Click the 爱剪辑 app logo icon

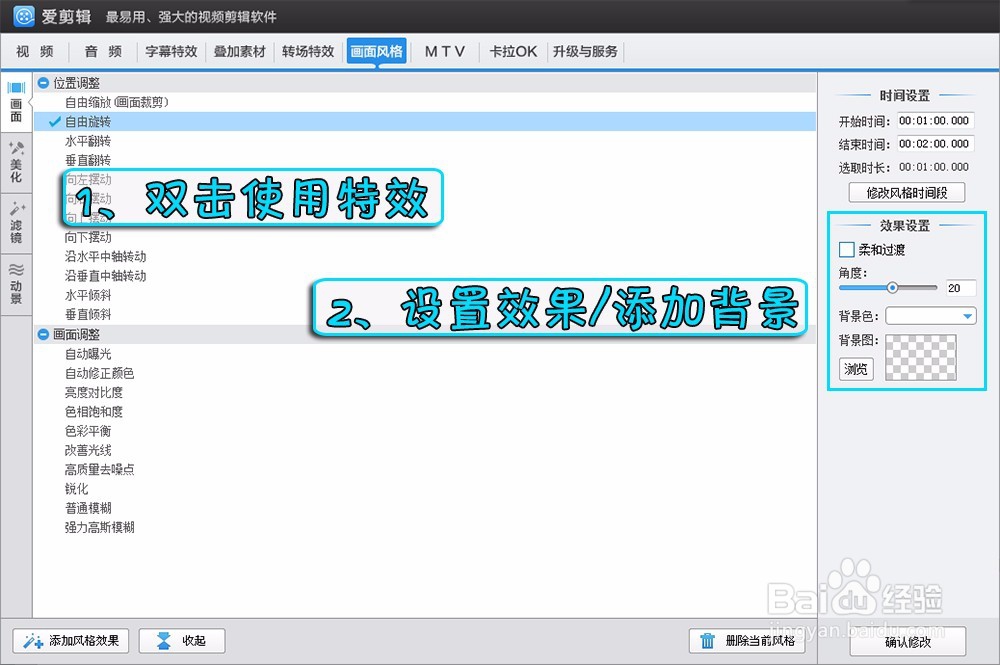pos(24,16)
